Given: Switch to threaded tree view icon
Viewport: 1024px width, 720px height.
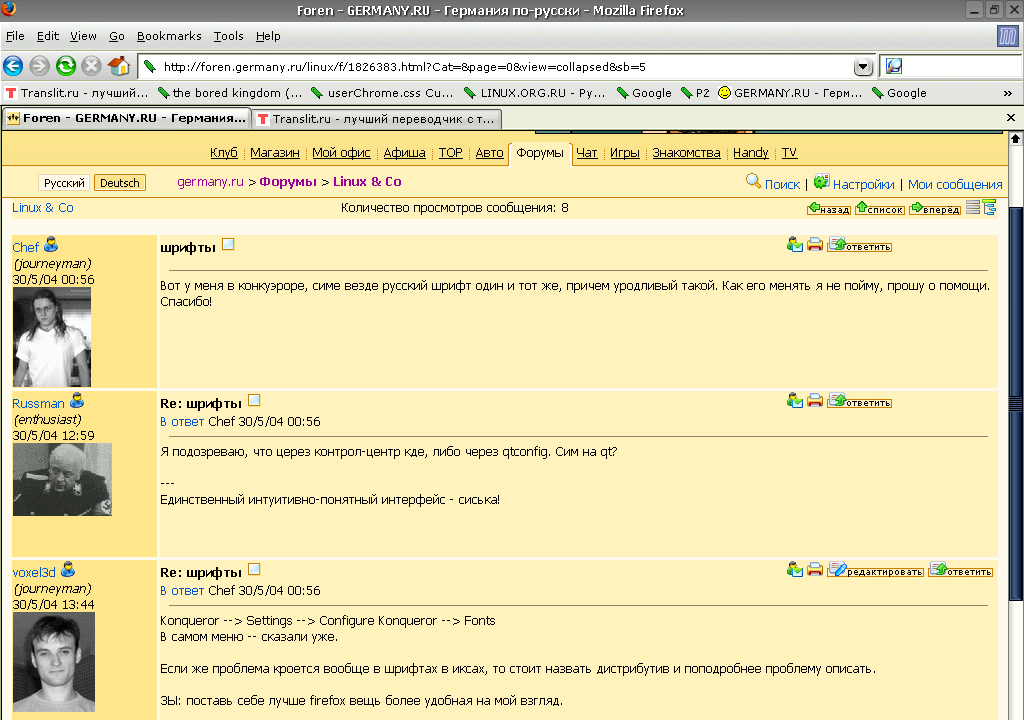Looking at the screenshot, I should pyautogui.click(x=990, y=208).
